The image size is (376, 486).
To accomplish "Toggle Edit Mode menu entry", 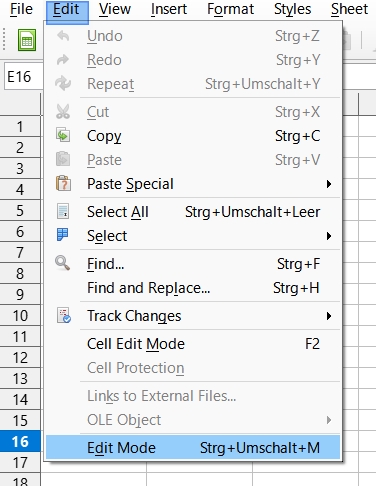I will [x=193, y=448].
